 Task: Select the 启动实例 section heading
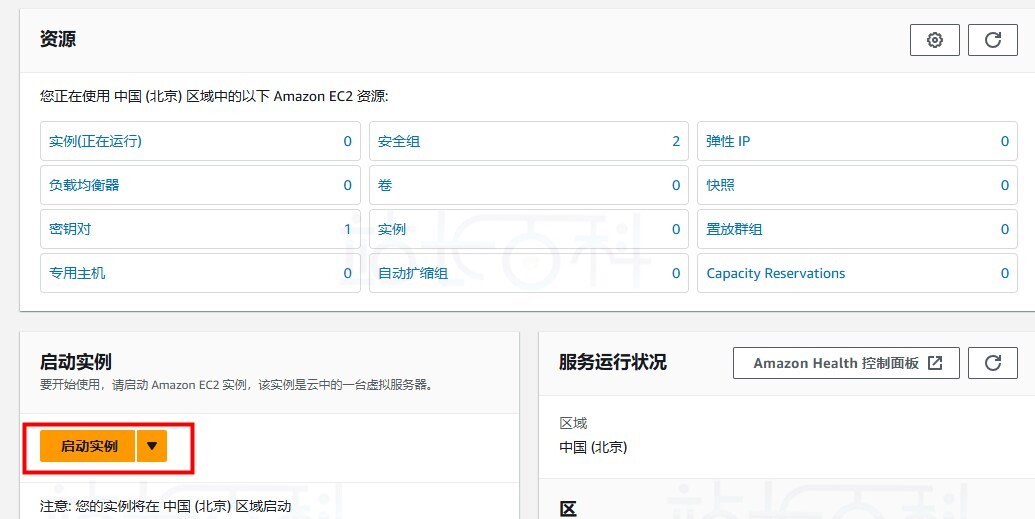pos(76,362)
